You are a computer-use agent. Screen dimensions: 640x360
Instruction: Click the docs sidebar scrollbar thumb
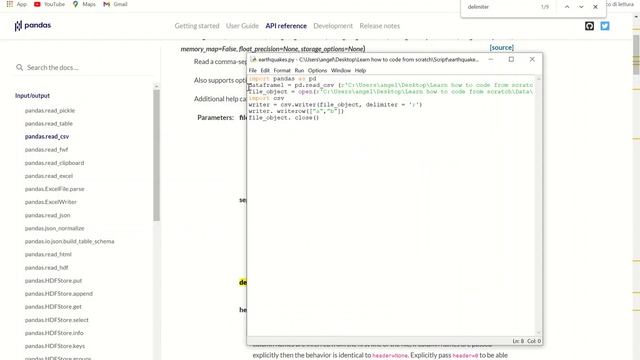click(x=156, y=156)
